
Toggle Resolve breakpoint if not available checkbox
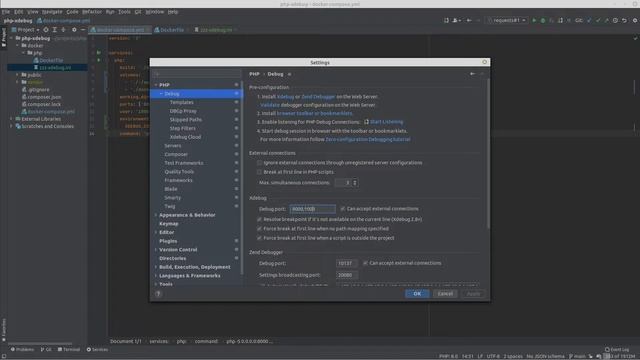pos(259,219)
